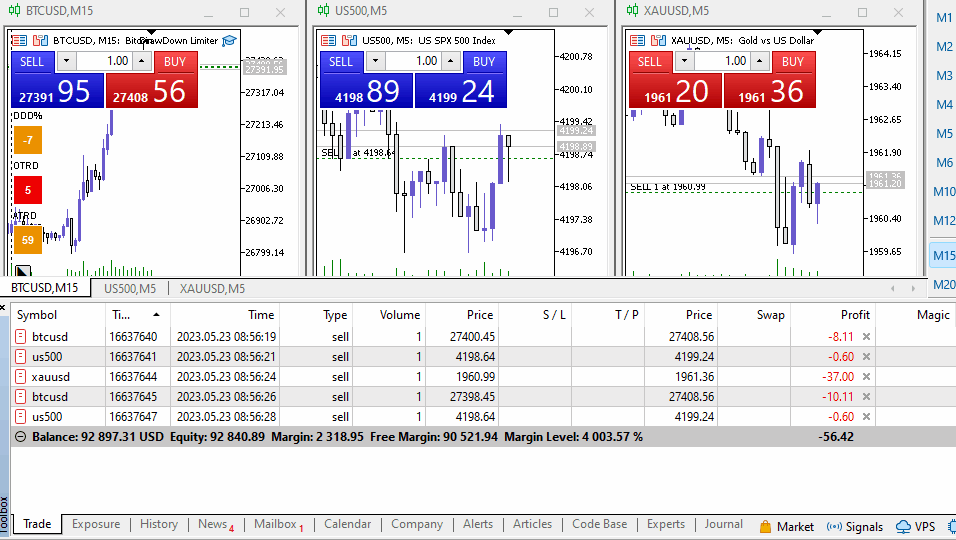Click the first btcusd row sell icon

coord(20,336)
